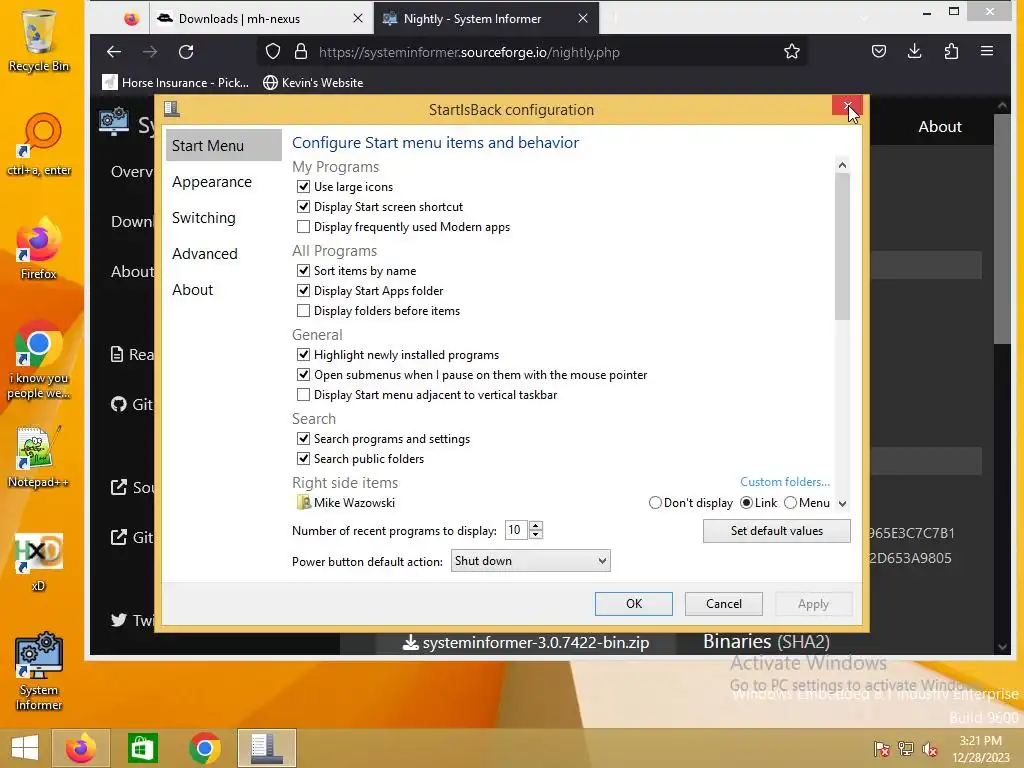Click the recent programs number field
The width and height of the screenshot is (1024, 768).
[x=517, y=530]
